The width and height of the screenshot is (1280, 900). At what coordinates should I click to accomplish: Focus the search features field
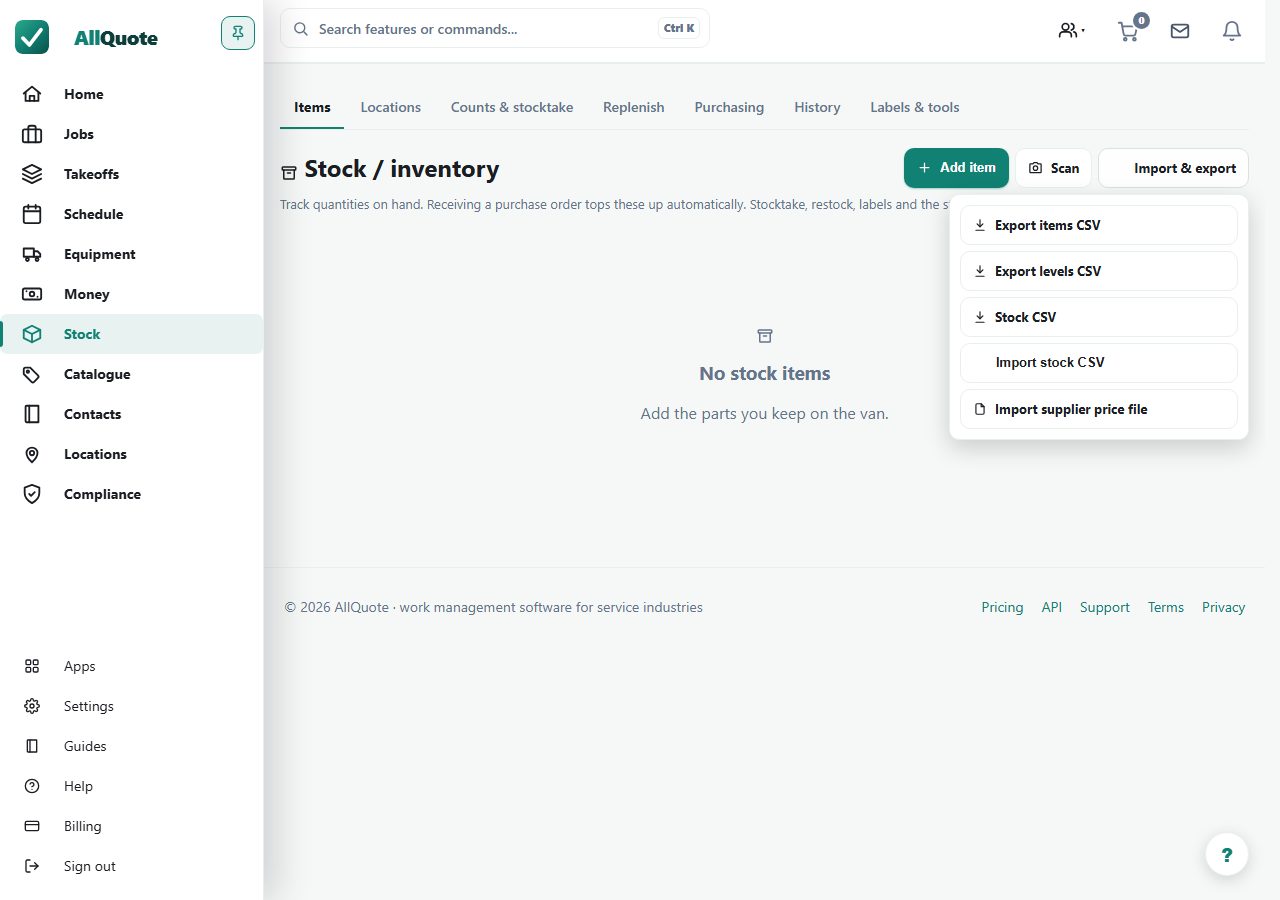(495, 29)
